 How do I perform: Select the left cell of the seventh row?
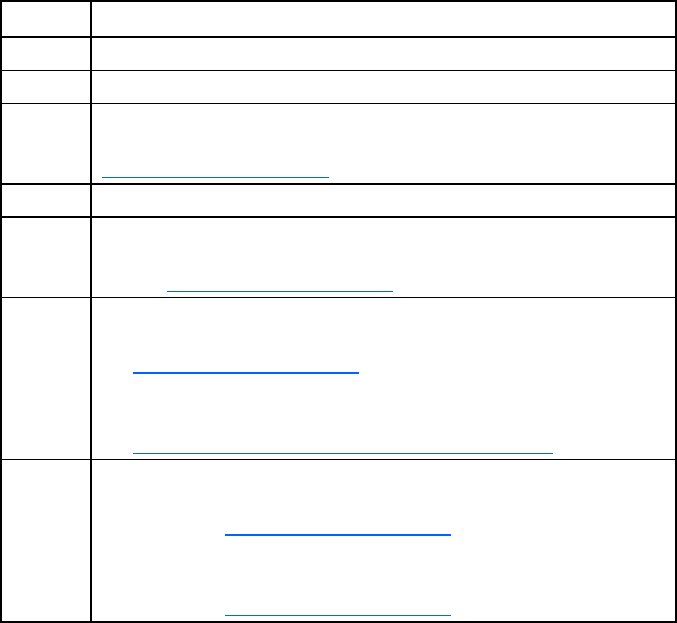[46, 377]
